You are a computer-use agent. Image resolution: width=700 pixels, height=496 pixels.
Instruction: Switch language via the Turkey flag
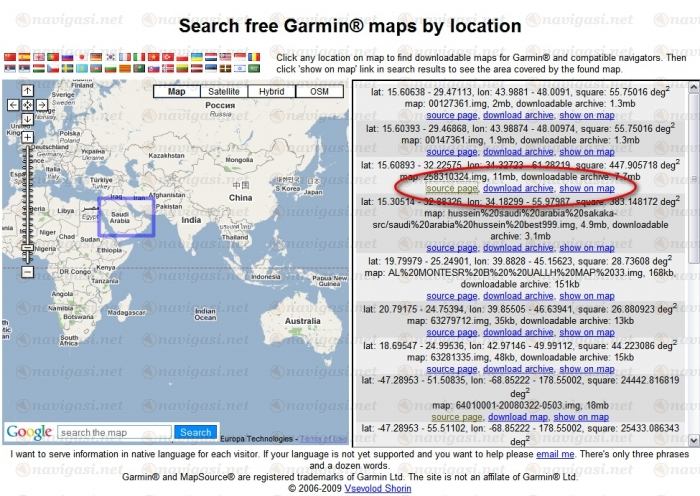pyautogui.click(x=167, y=57)
